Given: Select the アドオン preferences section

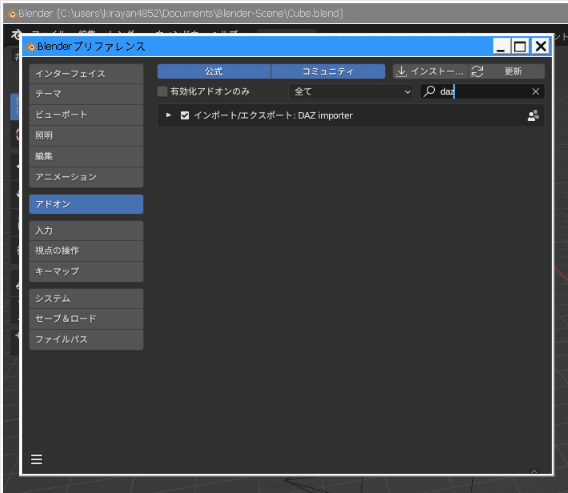Looking at the screenshot, I should (x=86, y=204).
